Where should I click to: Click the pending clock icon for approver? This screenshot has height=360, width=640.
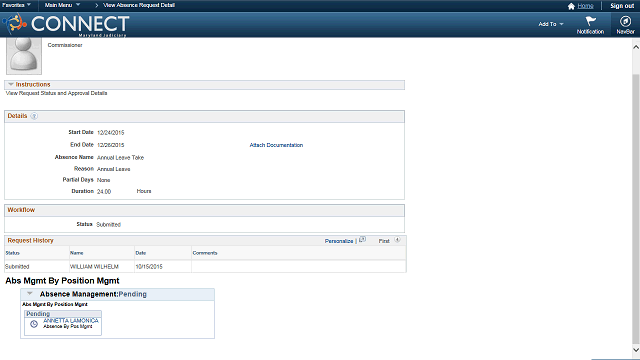click(x=34, y=324)
